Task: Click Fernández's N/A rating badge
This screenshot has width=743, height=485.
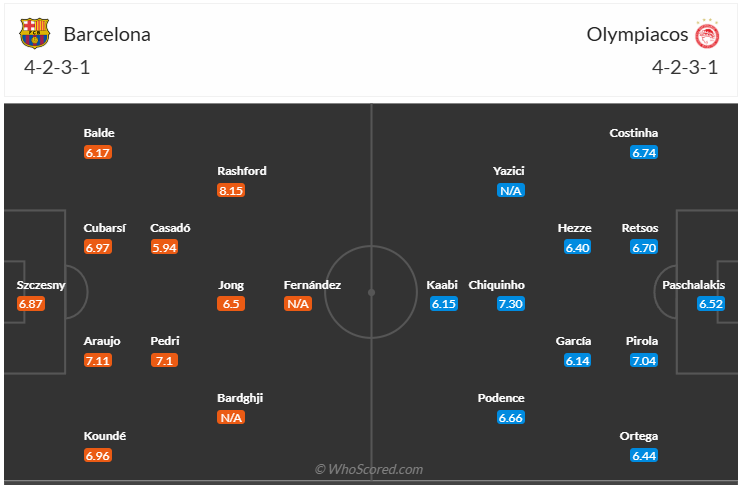Action: pyautogui.click(x=298, y=304)
